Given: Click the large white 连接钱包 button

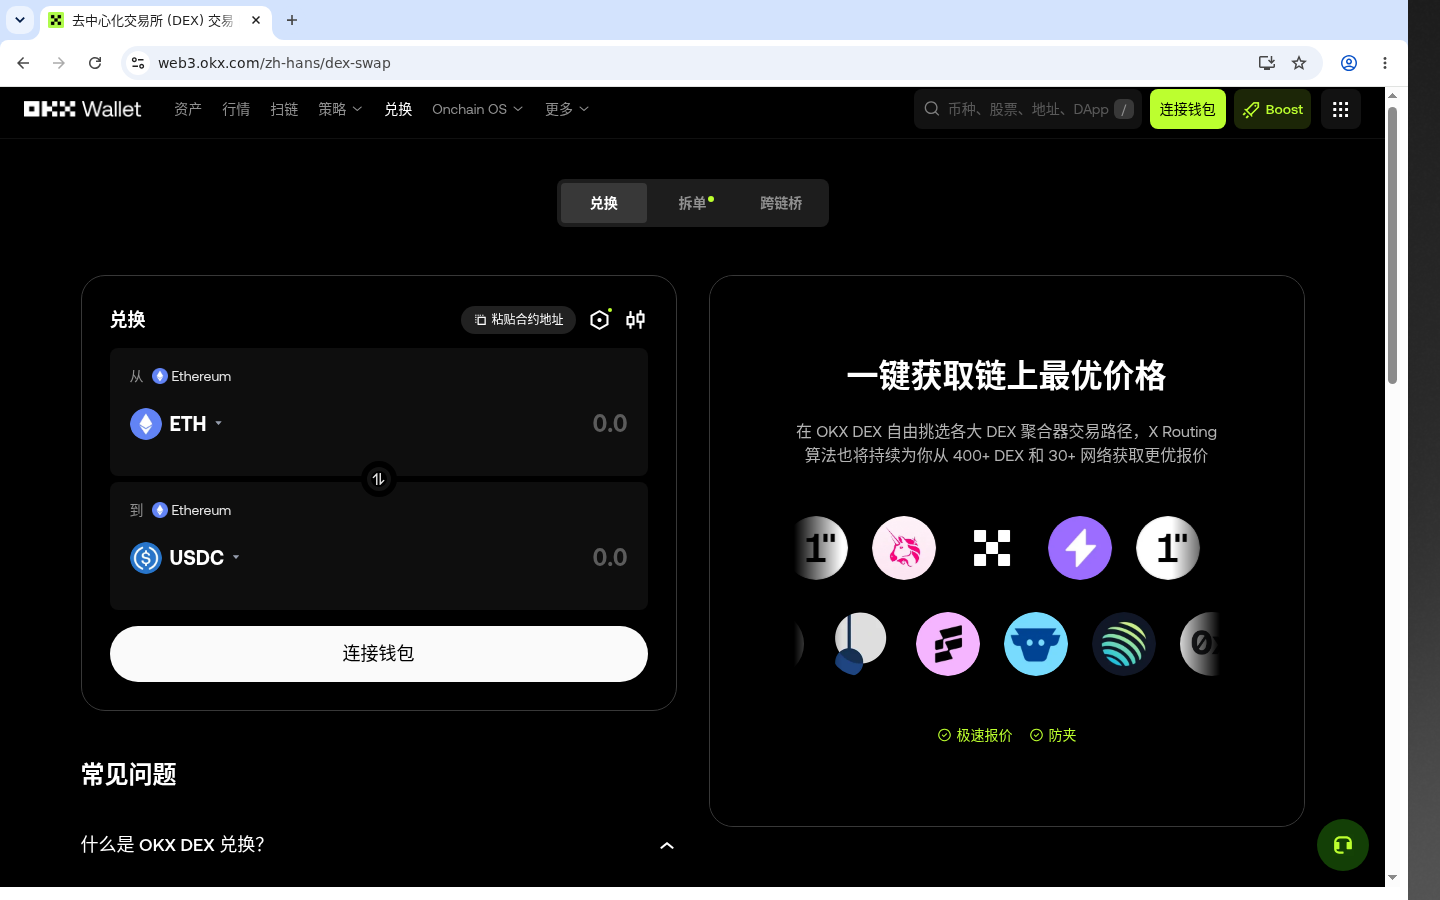Looking at the screenshot, I should pos(379,654).
